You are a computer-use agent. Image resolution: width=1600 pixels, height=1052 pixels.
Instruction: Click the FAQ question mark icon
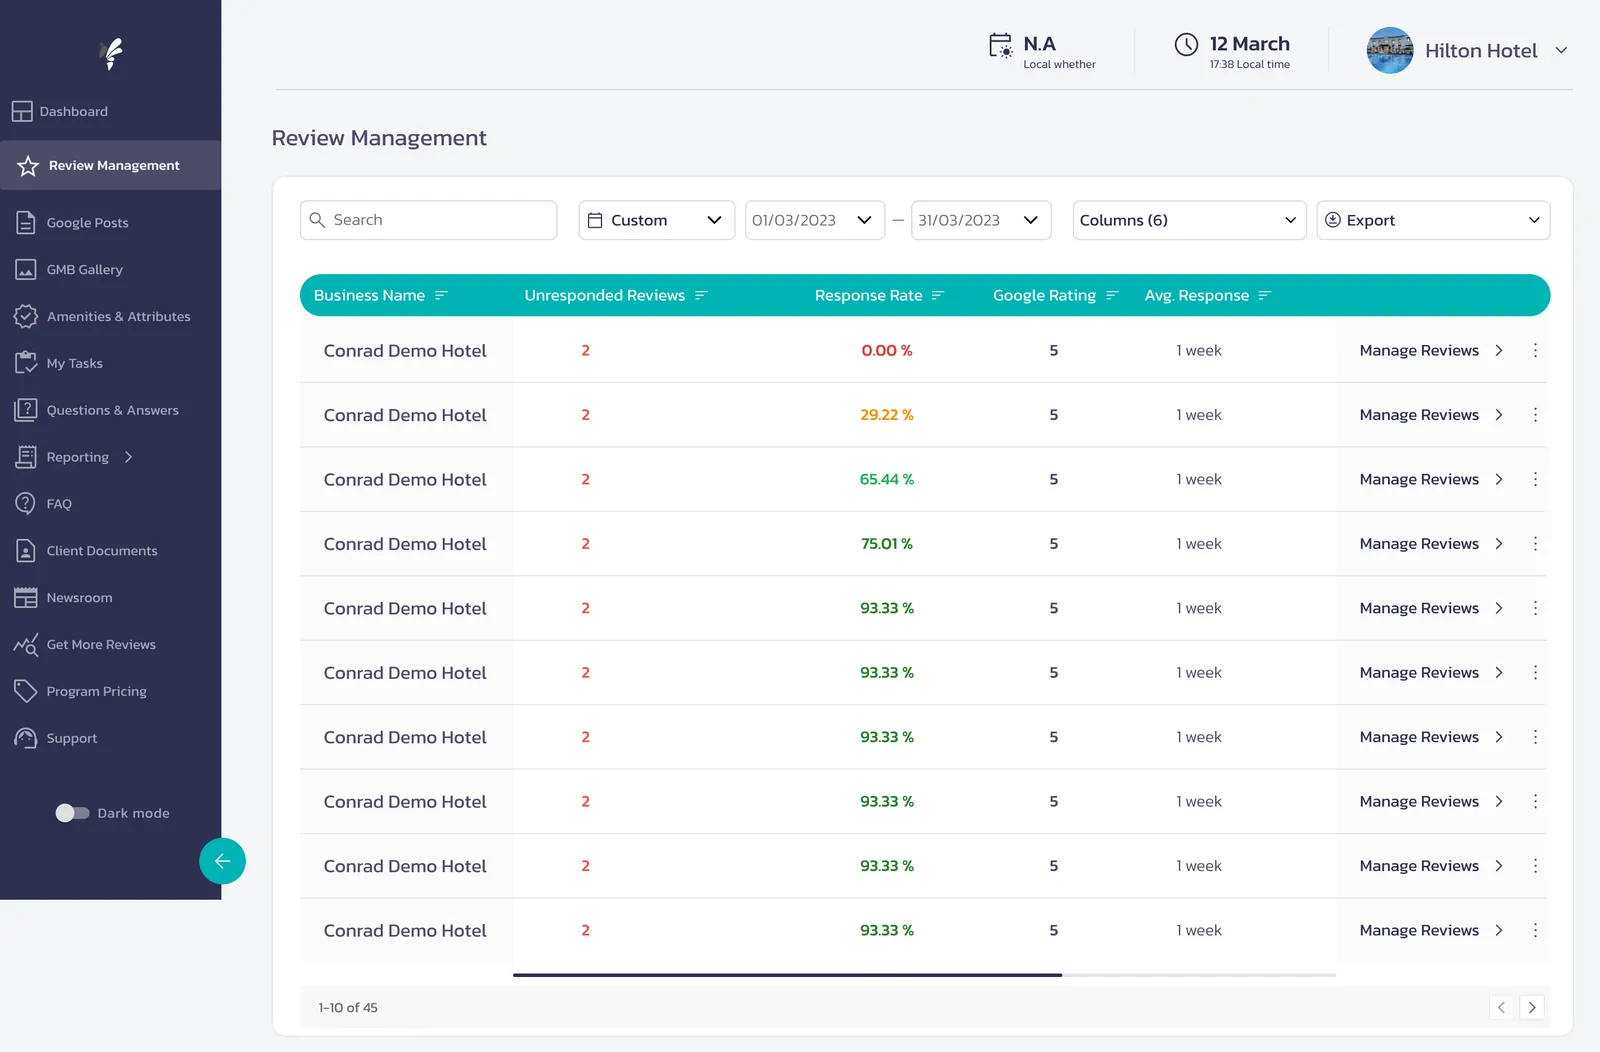(x=26, y=503)
